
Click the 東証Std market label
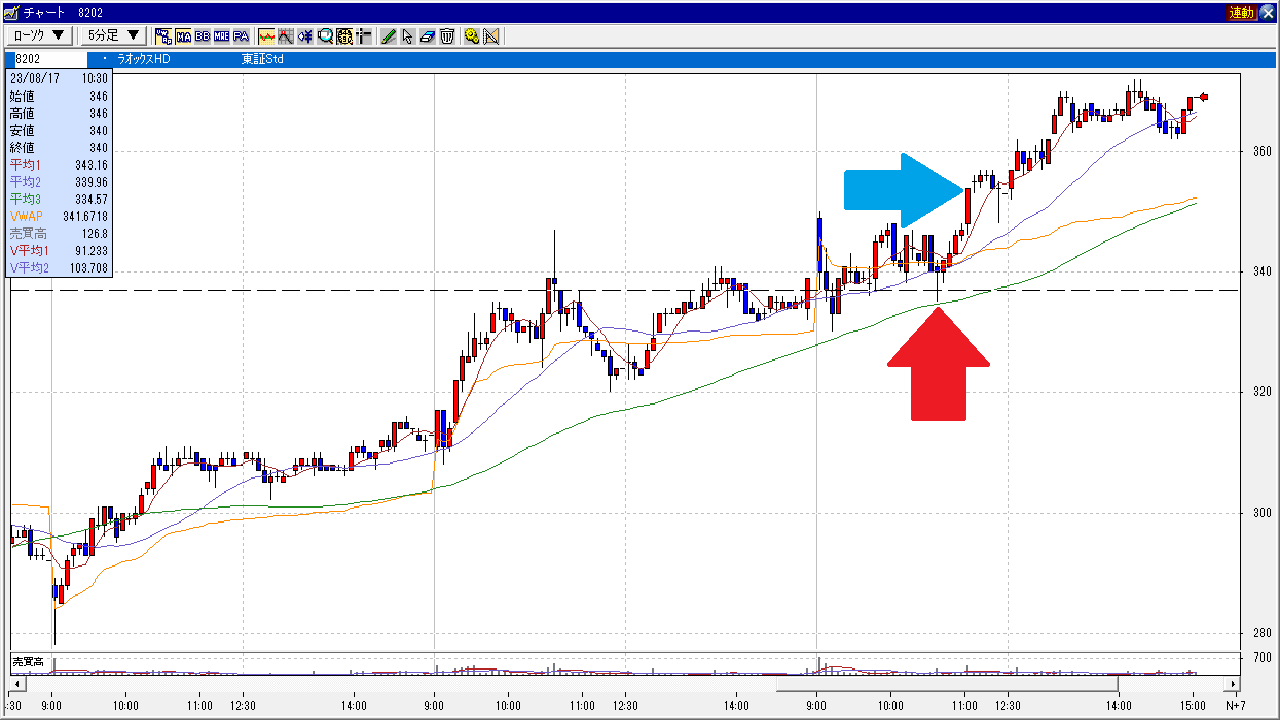(263, 59)
